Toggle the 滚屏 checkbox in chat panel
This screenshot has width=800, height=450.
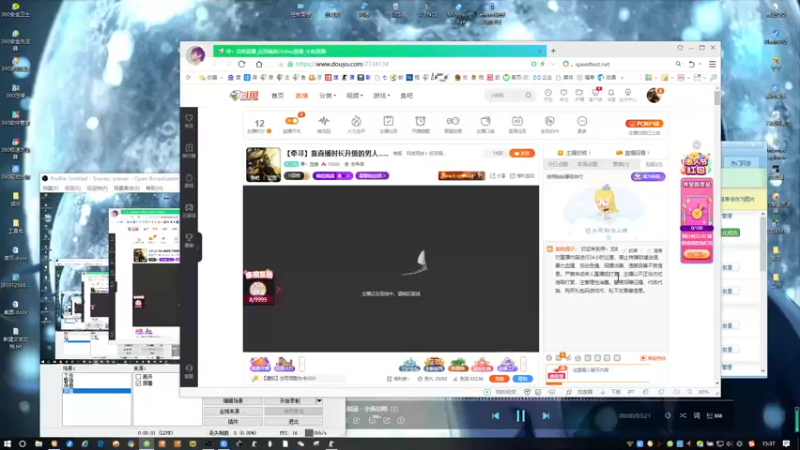pyautogui.click(x=649, y=251)
